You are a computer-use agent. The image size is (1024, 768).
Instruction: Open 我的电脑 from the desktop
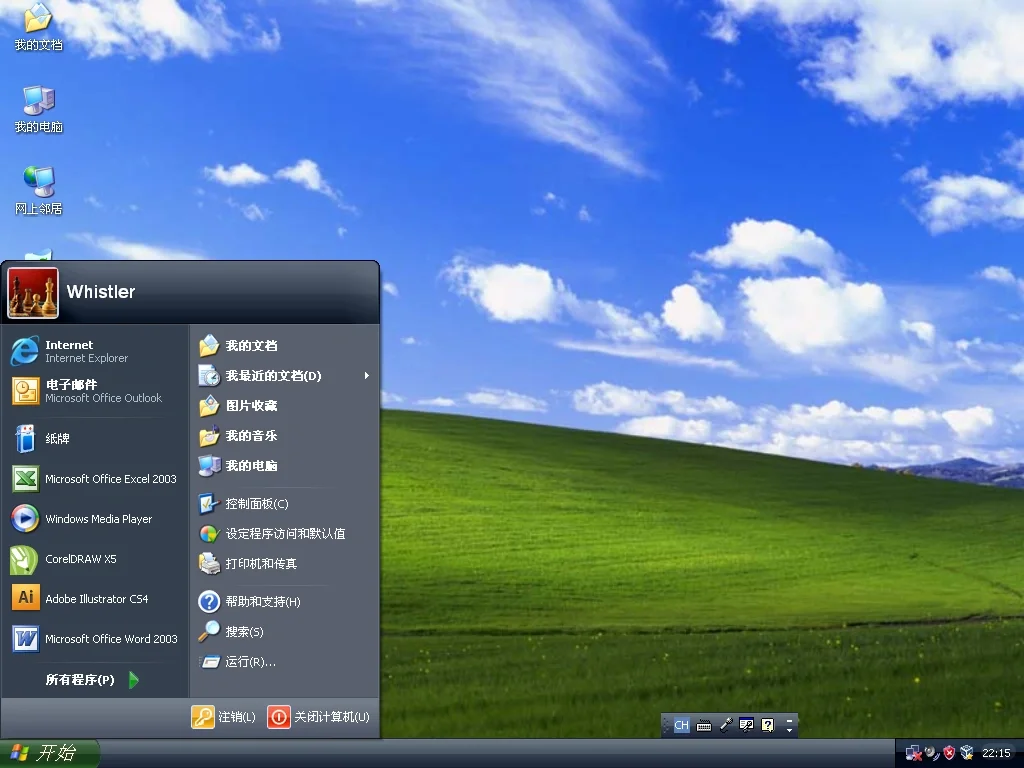[x=38, y=108]
